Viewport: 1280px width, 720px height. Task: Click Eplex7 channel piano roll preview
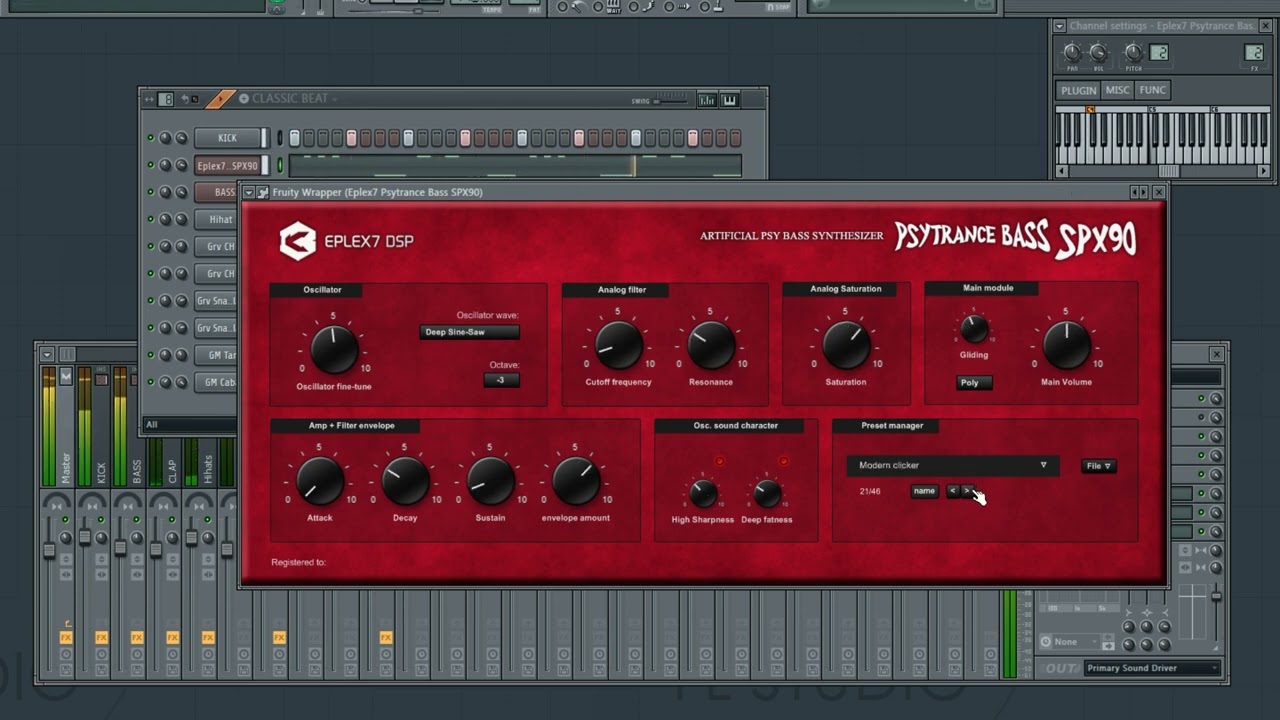pyautogui.click(x=515, y=166)
